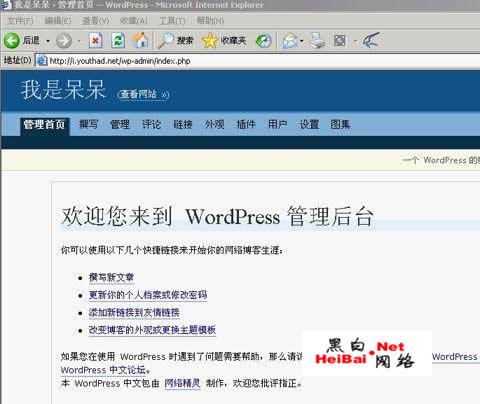Click the full-screen icon in toolbar
This screenshot has height=404, width=480.
(339, 41)
